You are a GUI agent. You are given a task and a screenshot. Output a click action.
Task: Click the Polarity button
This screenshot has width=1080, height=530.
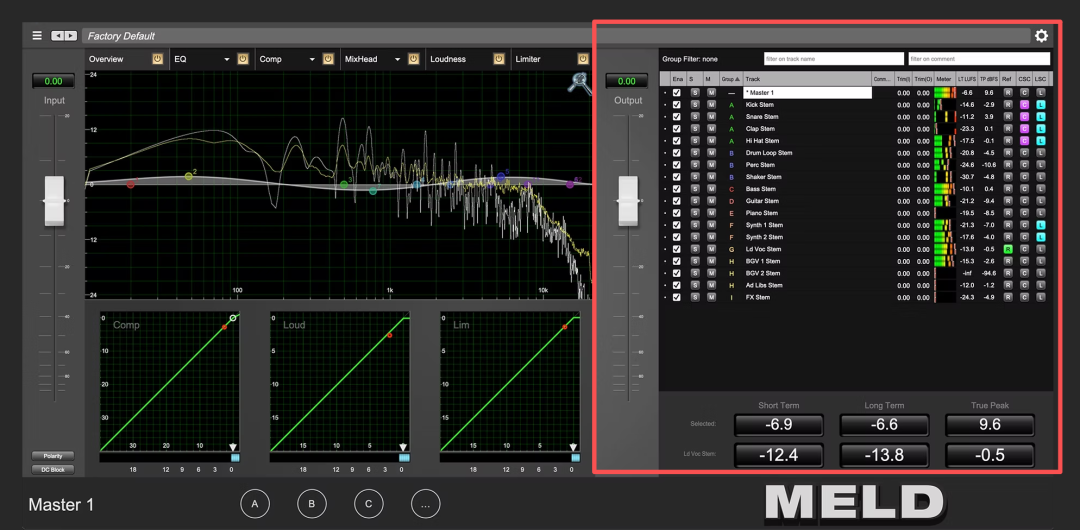[53, 456]
